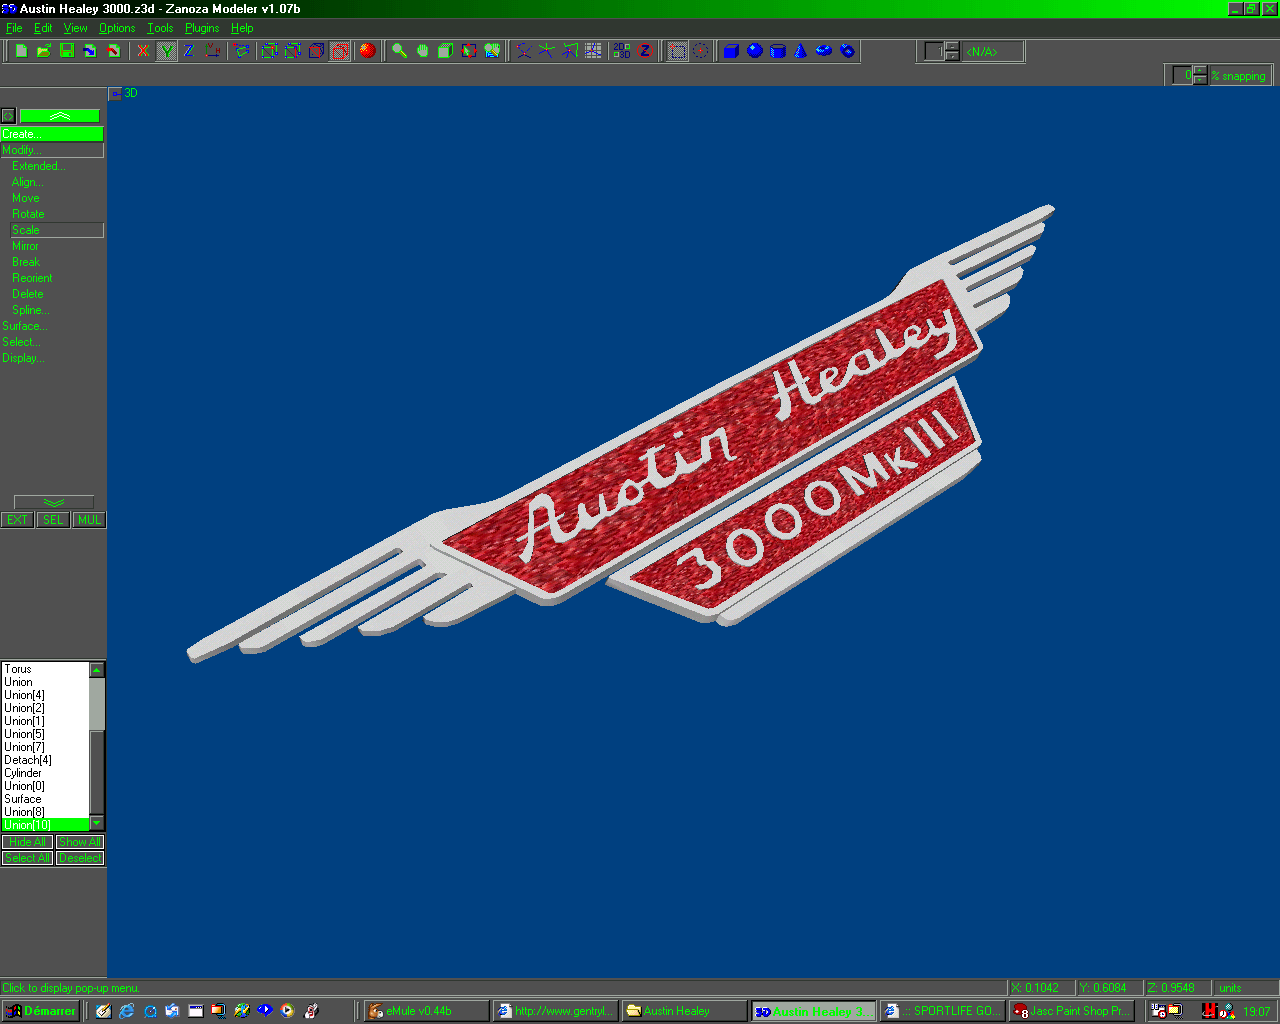This screenshot has width=1280, height=1024.
Task: Toggle SEL selection mode button
Action: point(53,520)
